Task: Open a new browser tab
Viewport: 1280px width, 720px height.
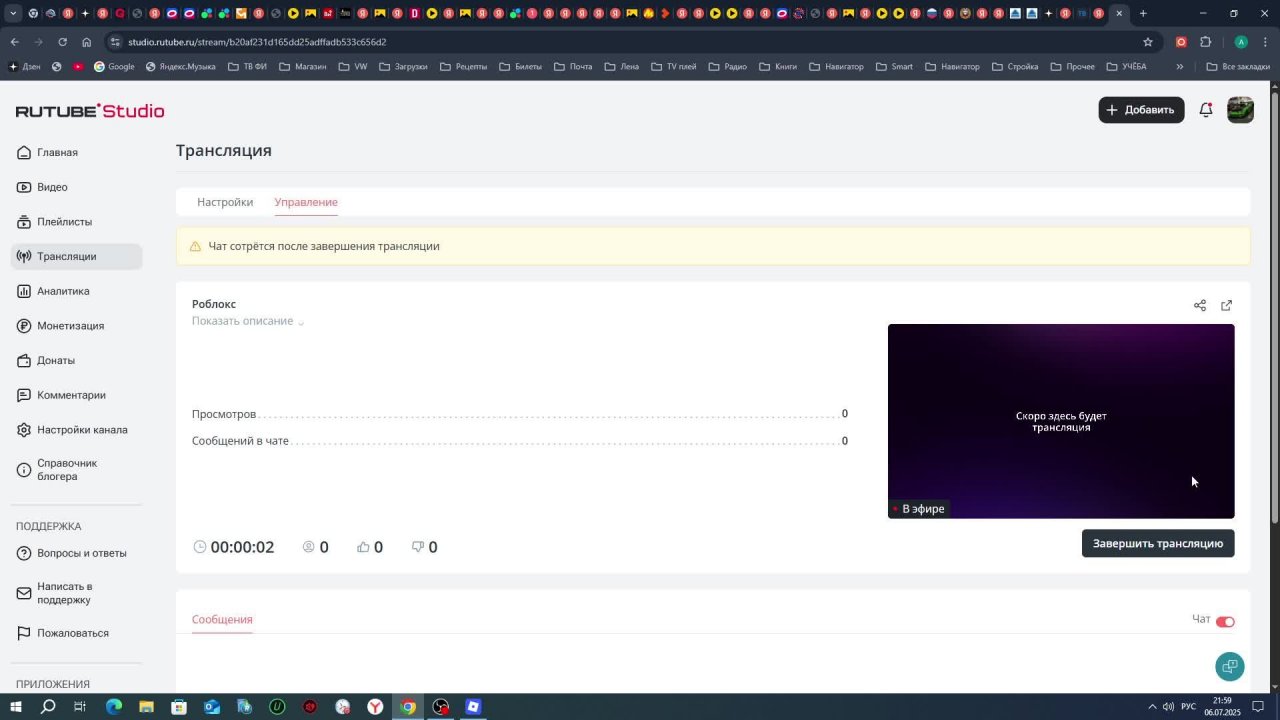Action: (x=1143, y=13)
